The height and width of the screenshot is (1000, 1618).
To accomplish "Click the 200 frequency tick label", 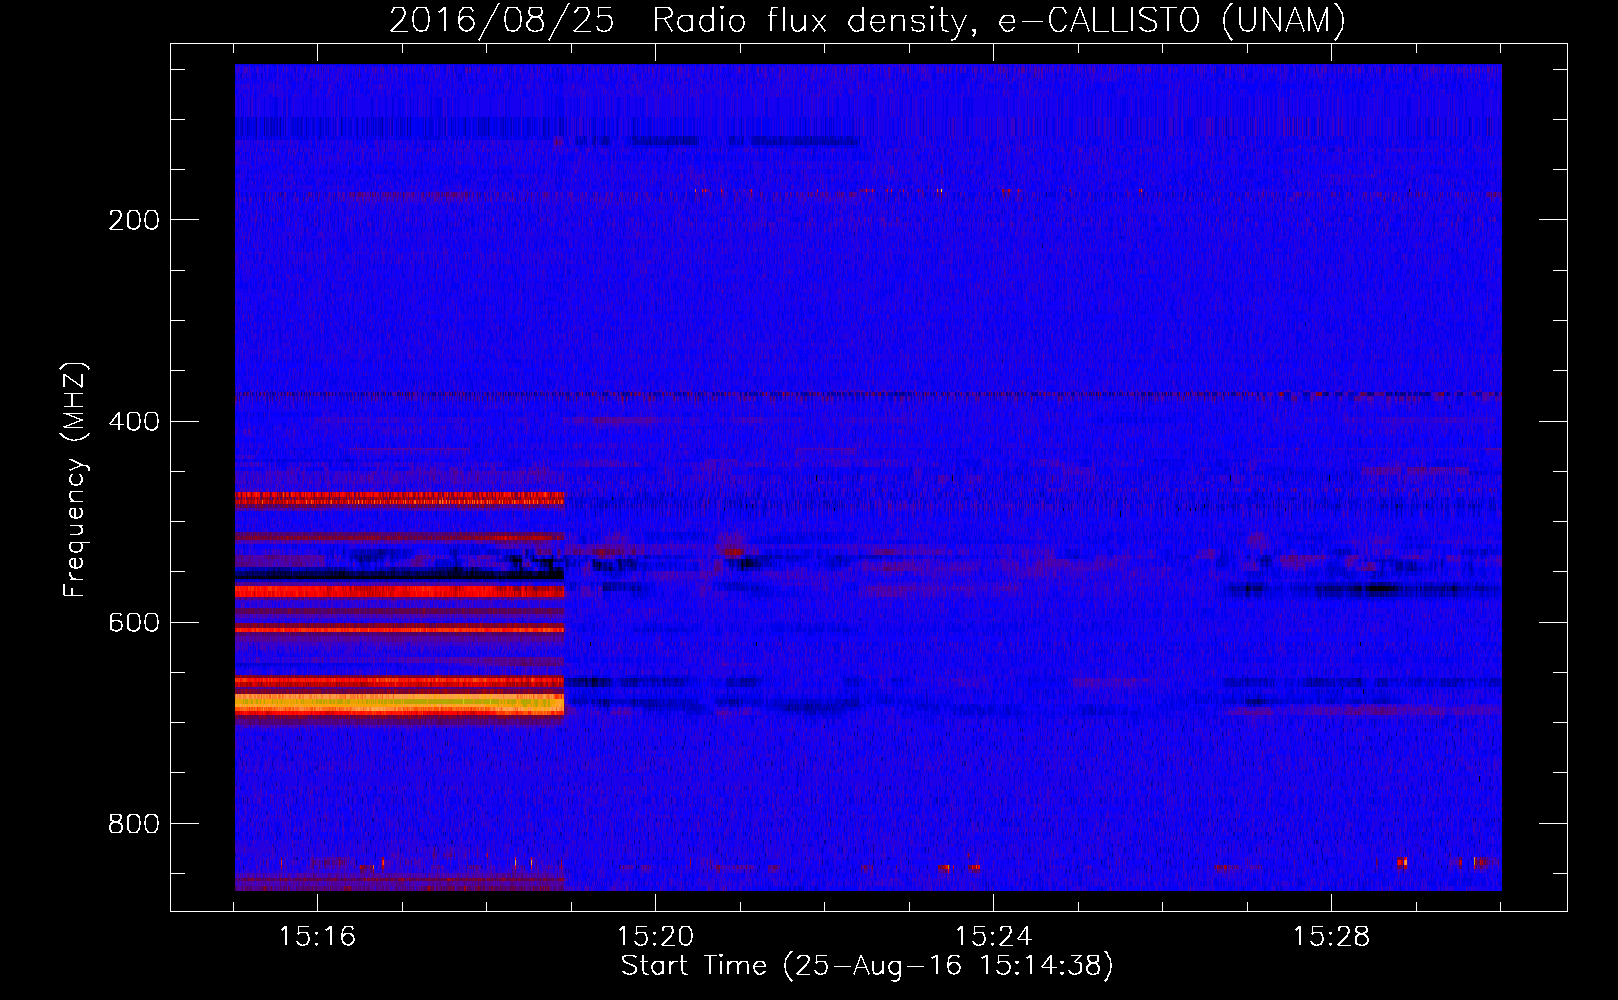I will pos(134,220).
